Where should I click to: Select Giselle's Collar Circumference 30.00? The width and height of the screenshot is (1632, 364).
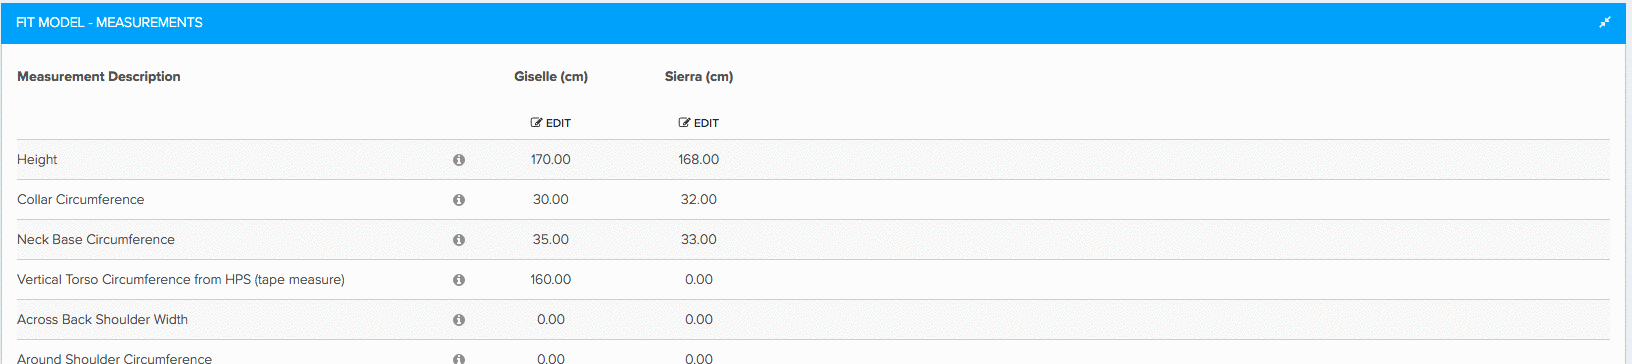coord(551,200)
